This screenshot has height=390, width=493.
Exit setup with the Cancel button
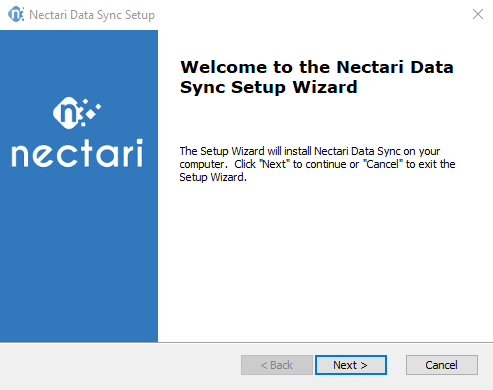click(x=441, y=365)
